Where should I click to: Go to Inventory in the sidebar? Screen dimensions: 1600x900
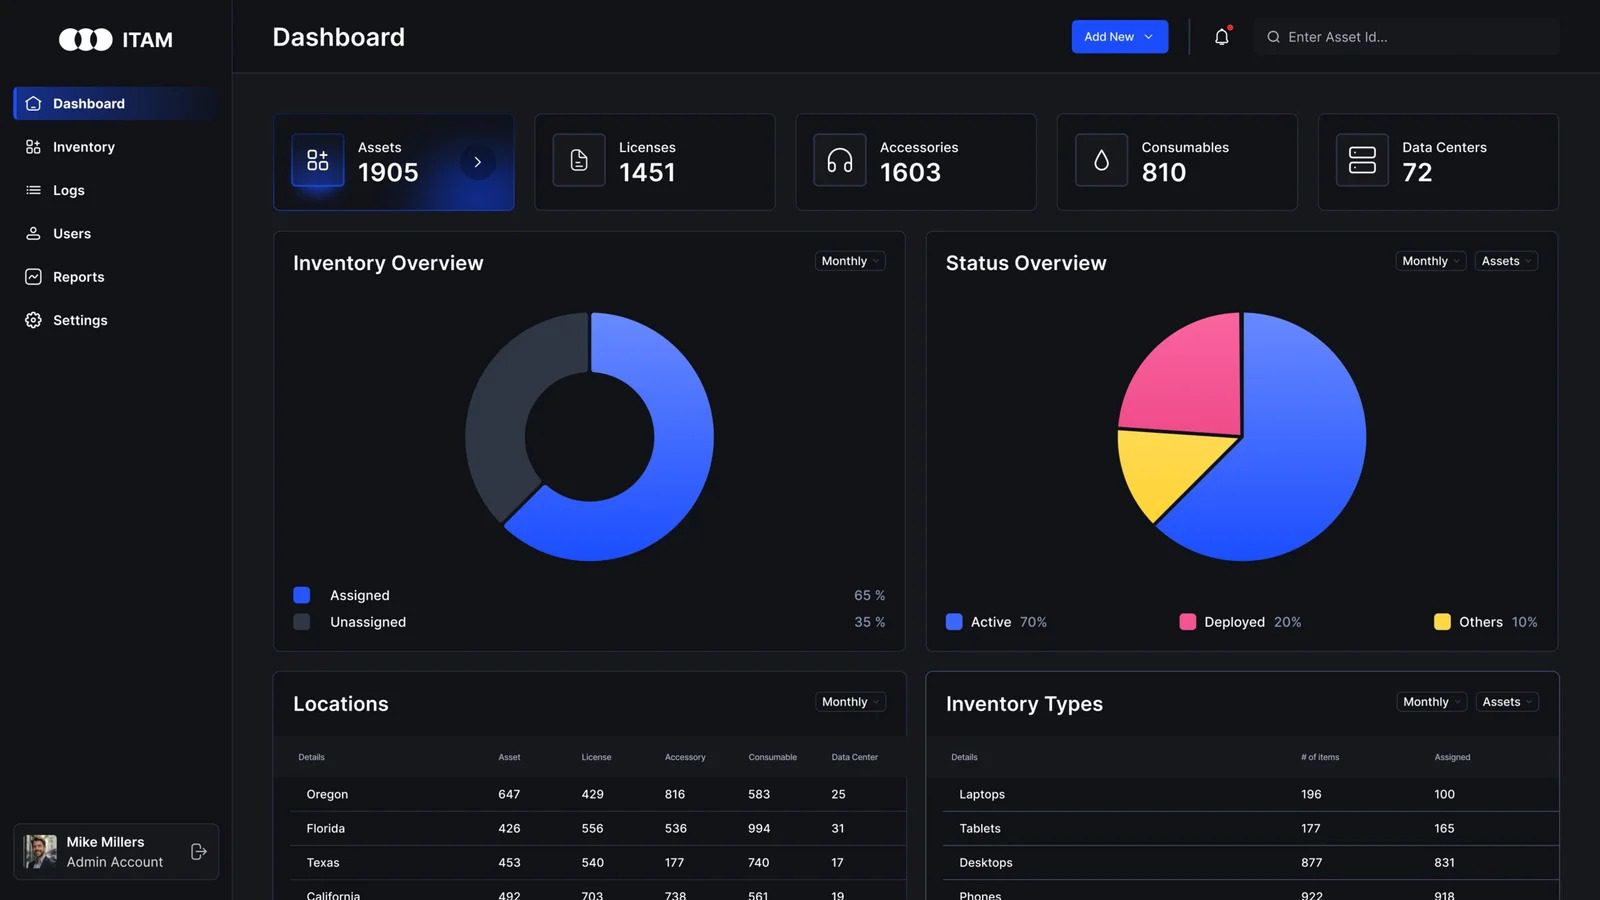(x=83, y=147)
